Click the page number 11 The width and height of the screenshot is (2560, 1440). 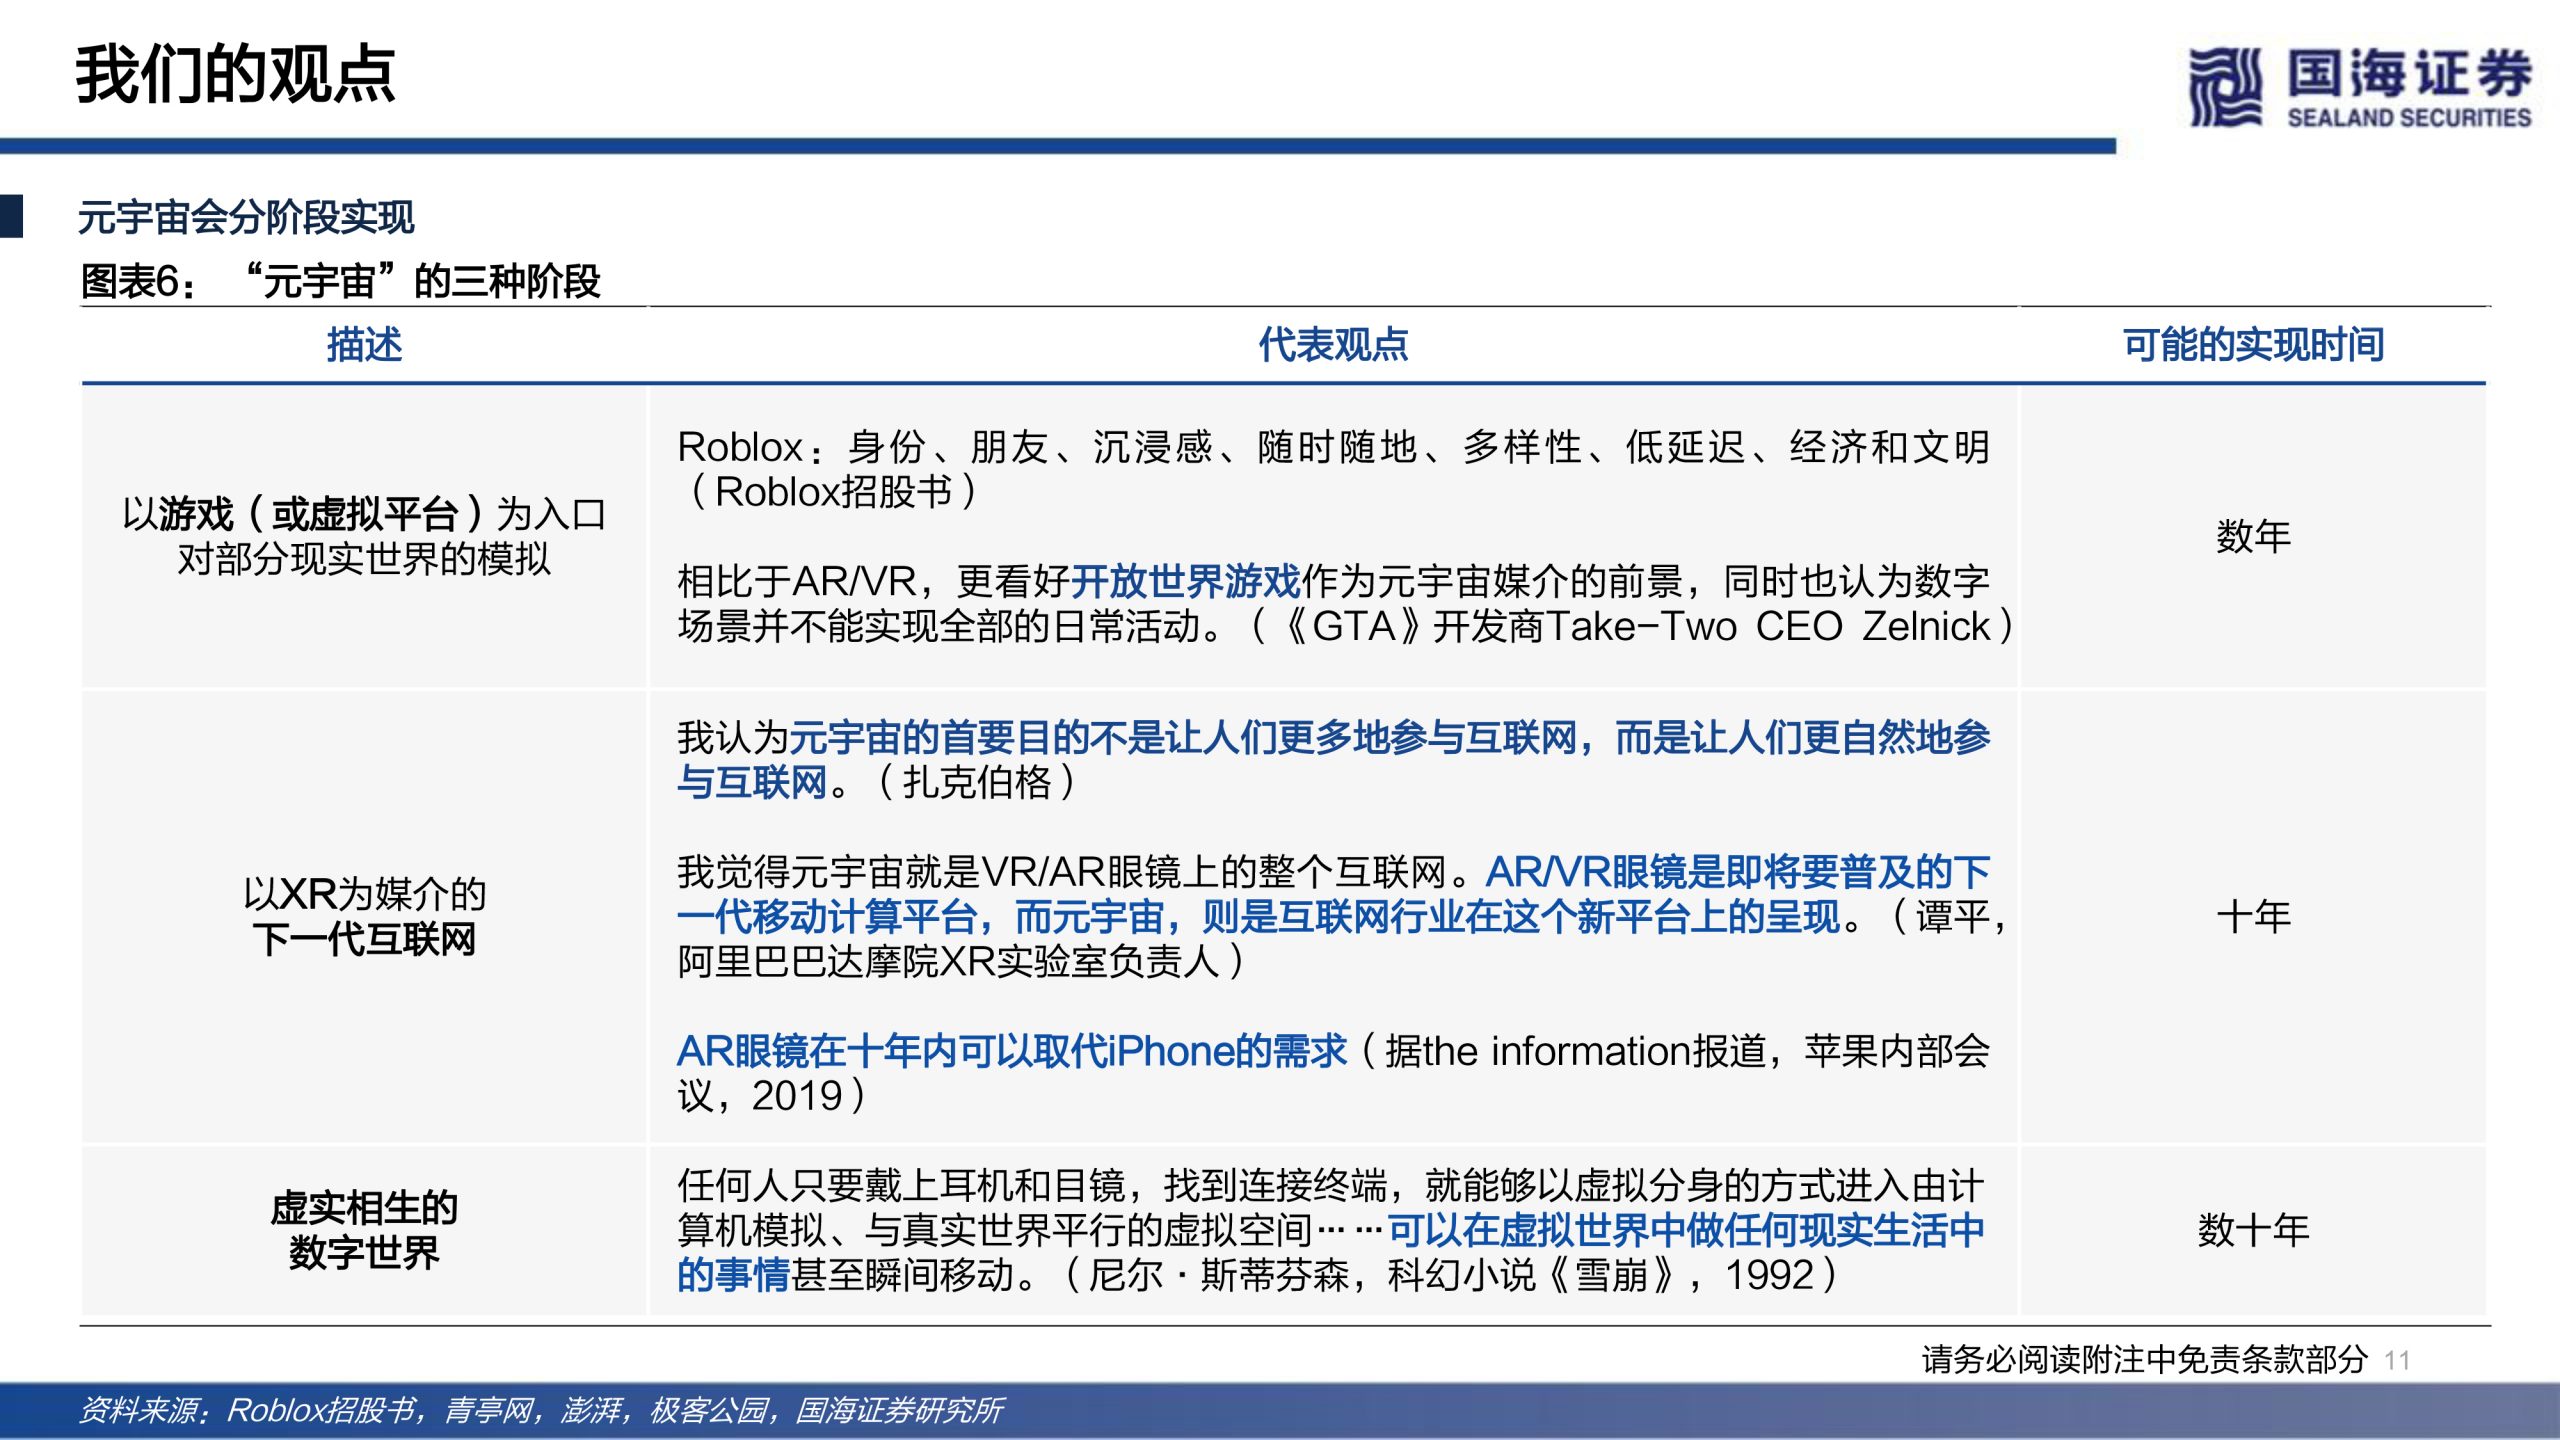2397,1361
